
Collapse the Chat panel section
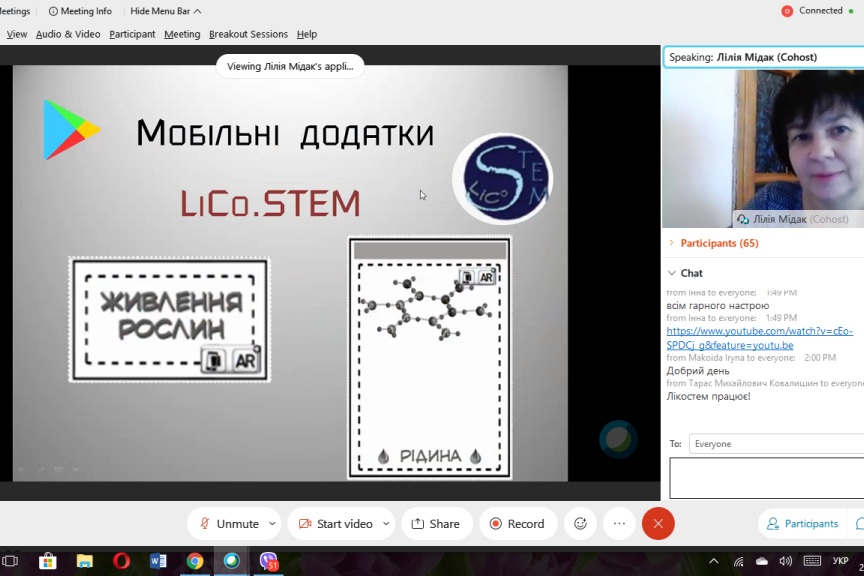(x=670, y=273)
